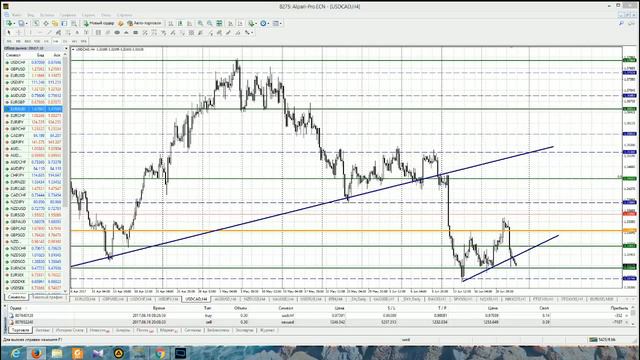Toggle the Terminal panel icon
Image resolution: width=640 pixels, height=360 pixels.
tap(64, 23)
